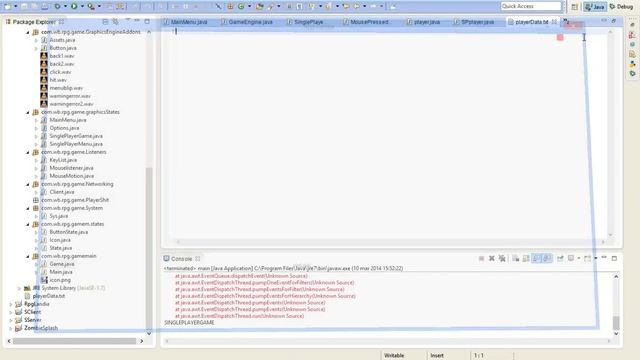Toggle Link with Editor in Package Explorer
The image size is (640, 360).
[x=116, y=21]
